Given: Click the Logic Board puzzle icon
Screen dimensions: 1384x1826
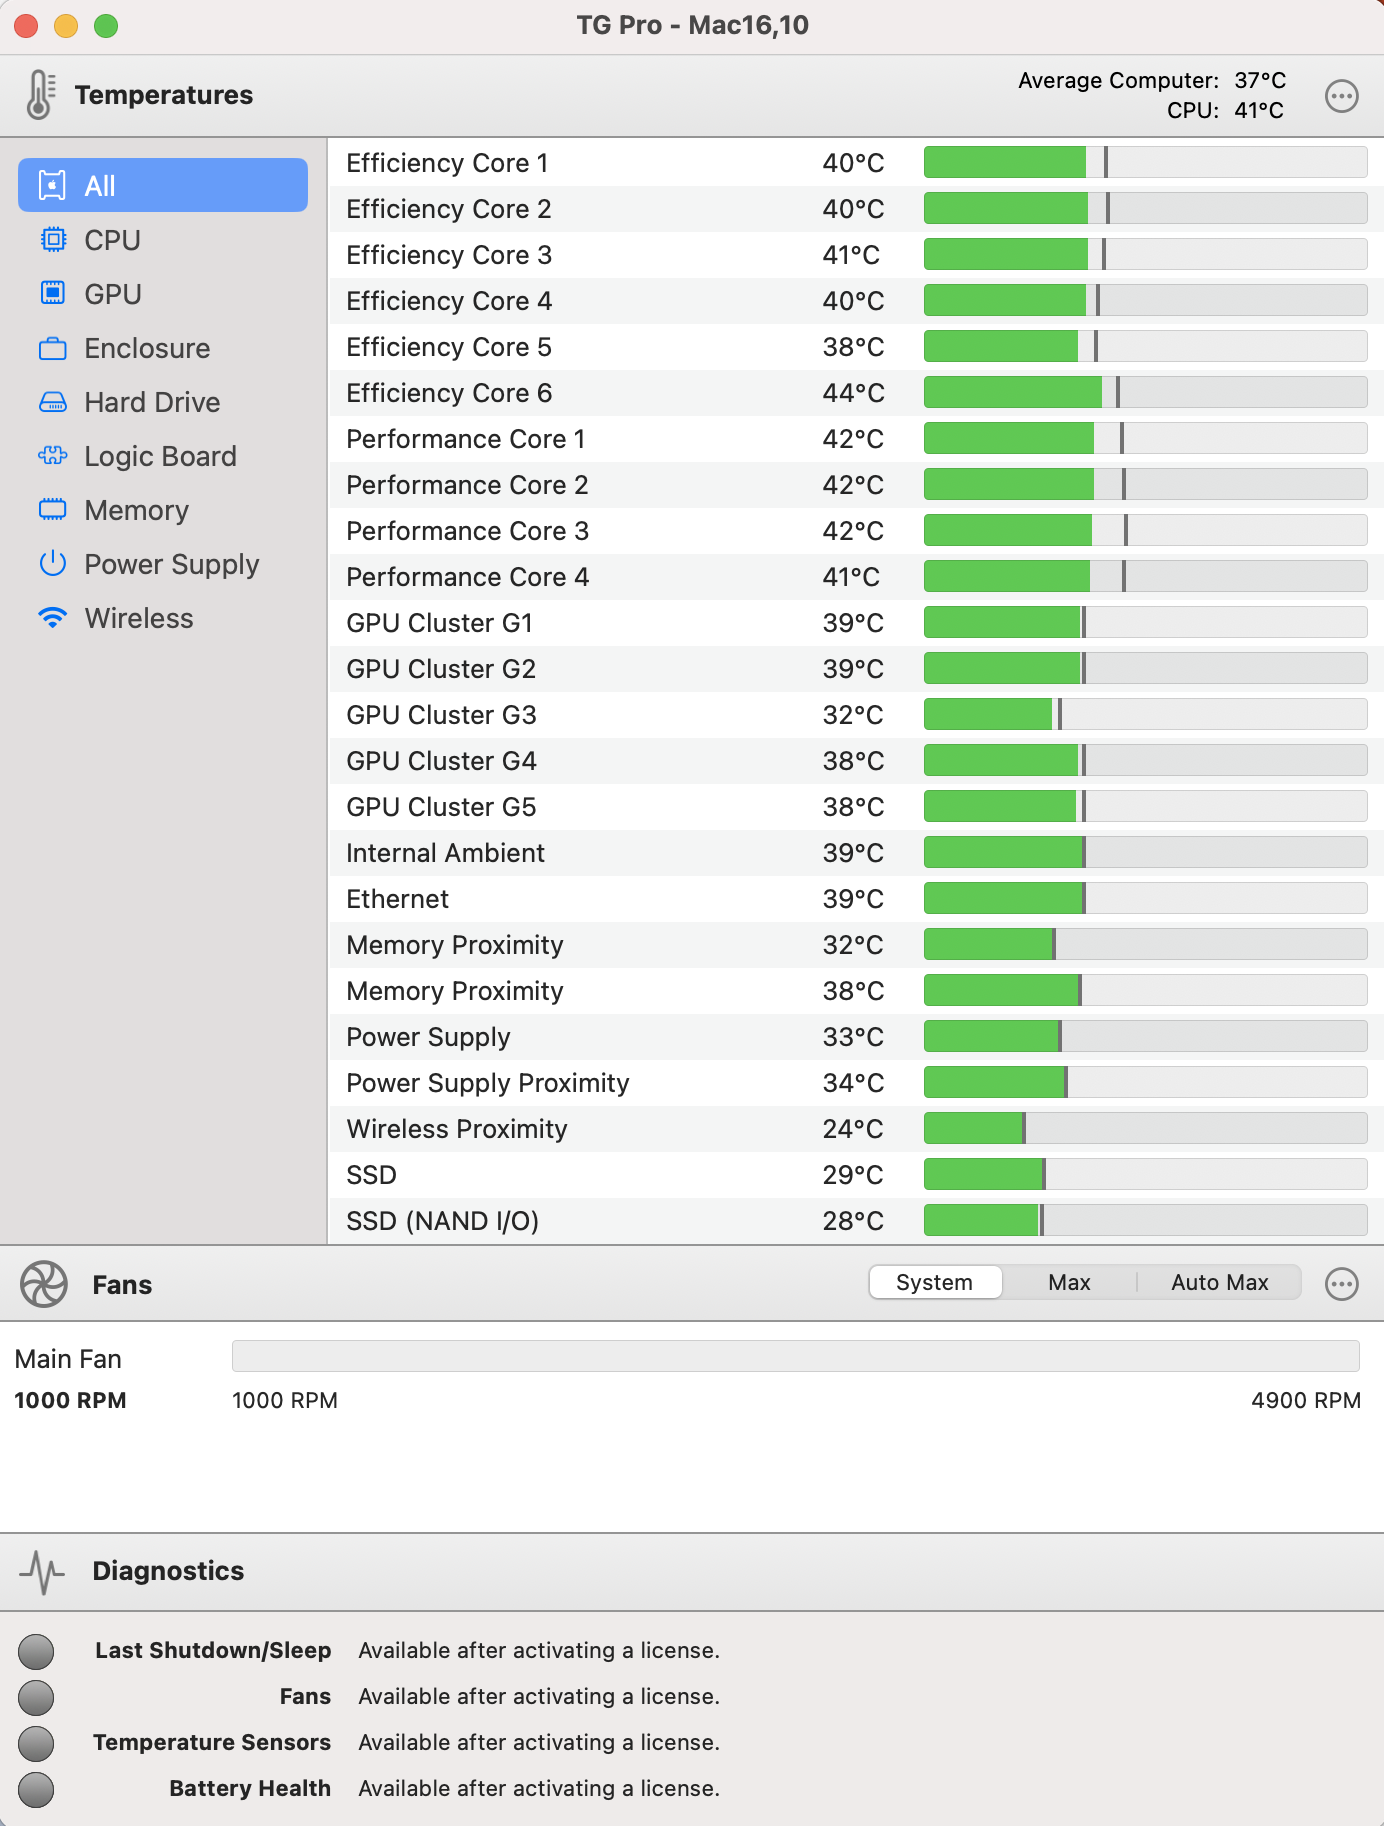Looking at the screenshot, I should pyautogui.click(x=53, y=456).
